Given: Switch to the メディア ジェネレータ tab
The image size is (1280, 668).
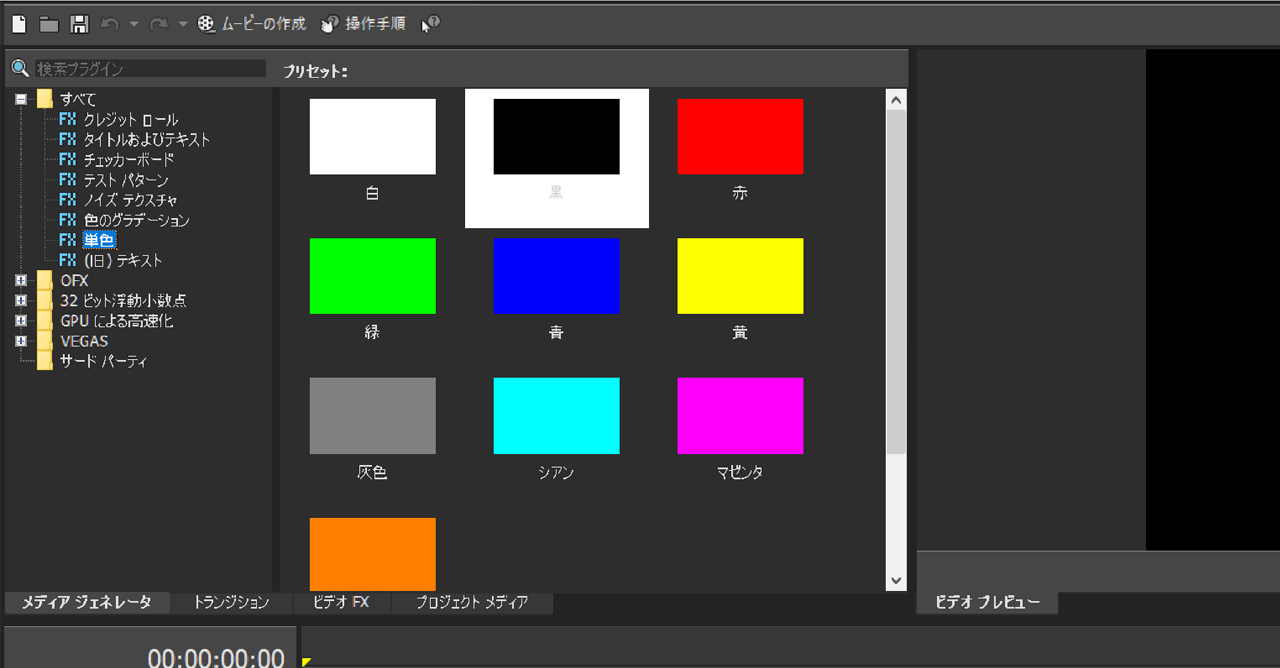Looking at the screenshot, I should click(x=86, y=602).
